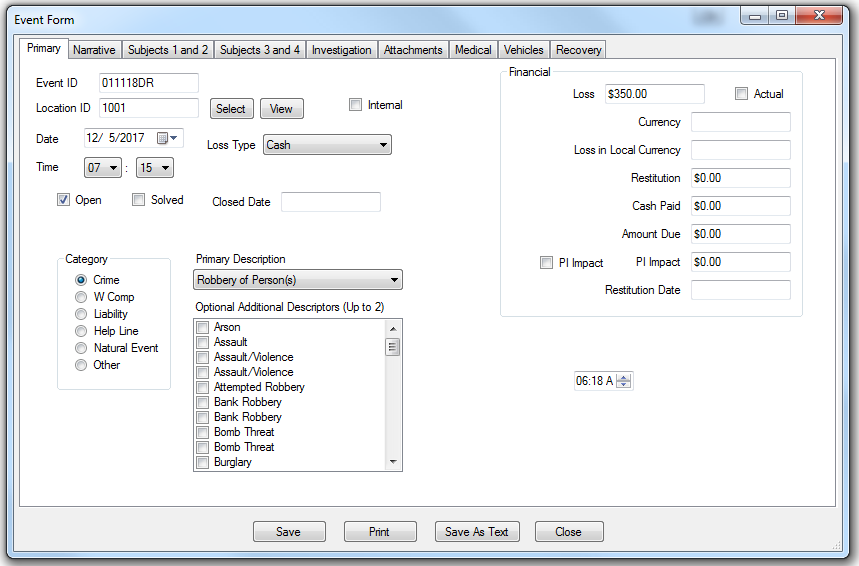Choose the Liability radio option
Viewport: 859px width, 566px height.
(x=82, y=314)
